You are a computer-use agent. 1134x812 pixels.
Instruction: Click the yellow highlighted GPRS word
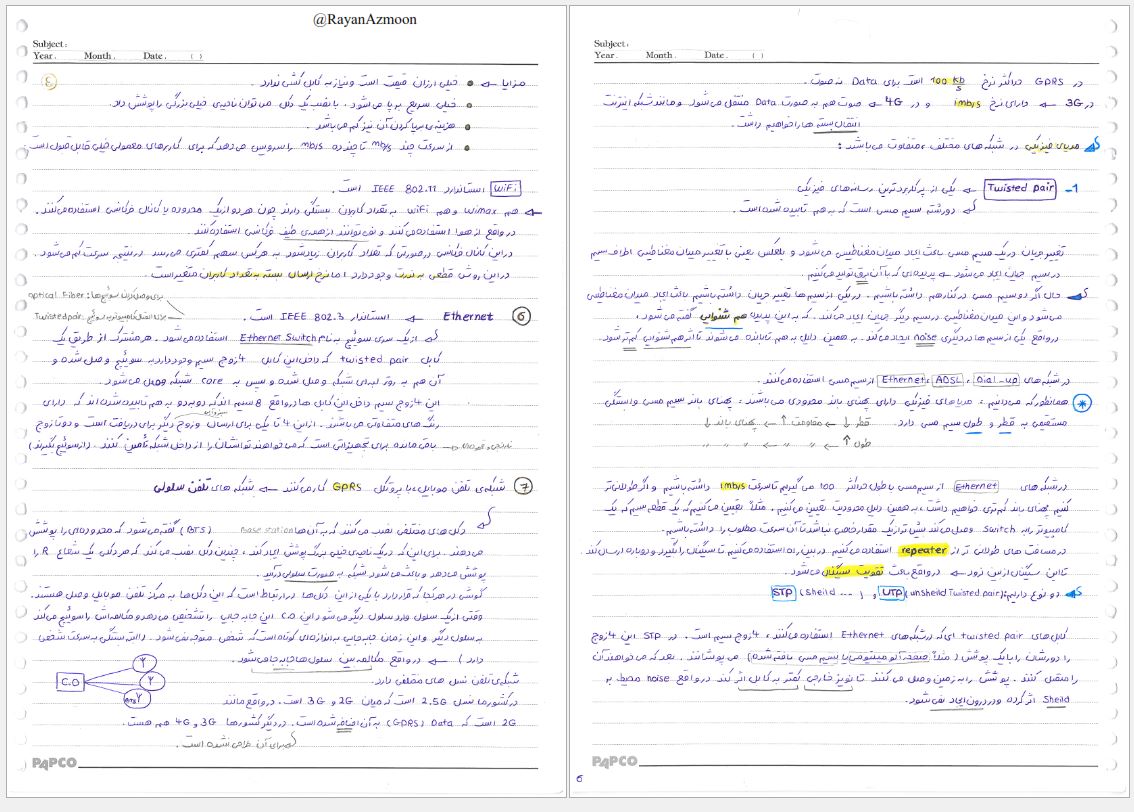pyautogui.click(x=346, y=487)
